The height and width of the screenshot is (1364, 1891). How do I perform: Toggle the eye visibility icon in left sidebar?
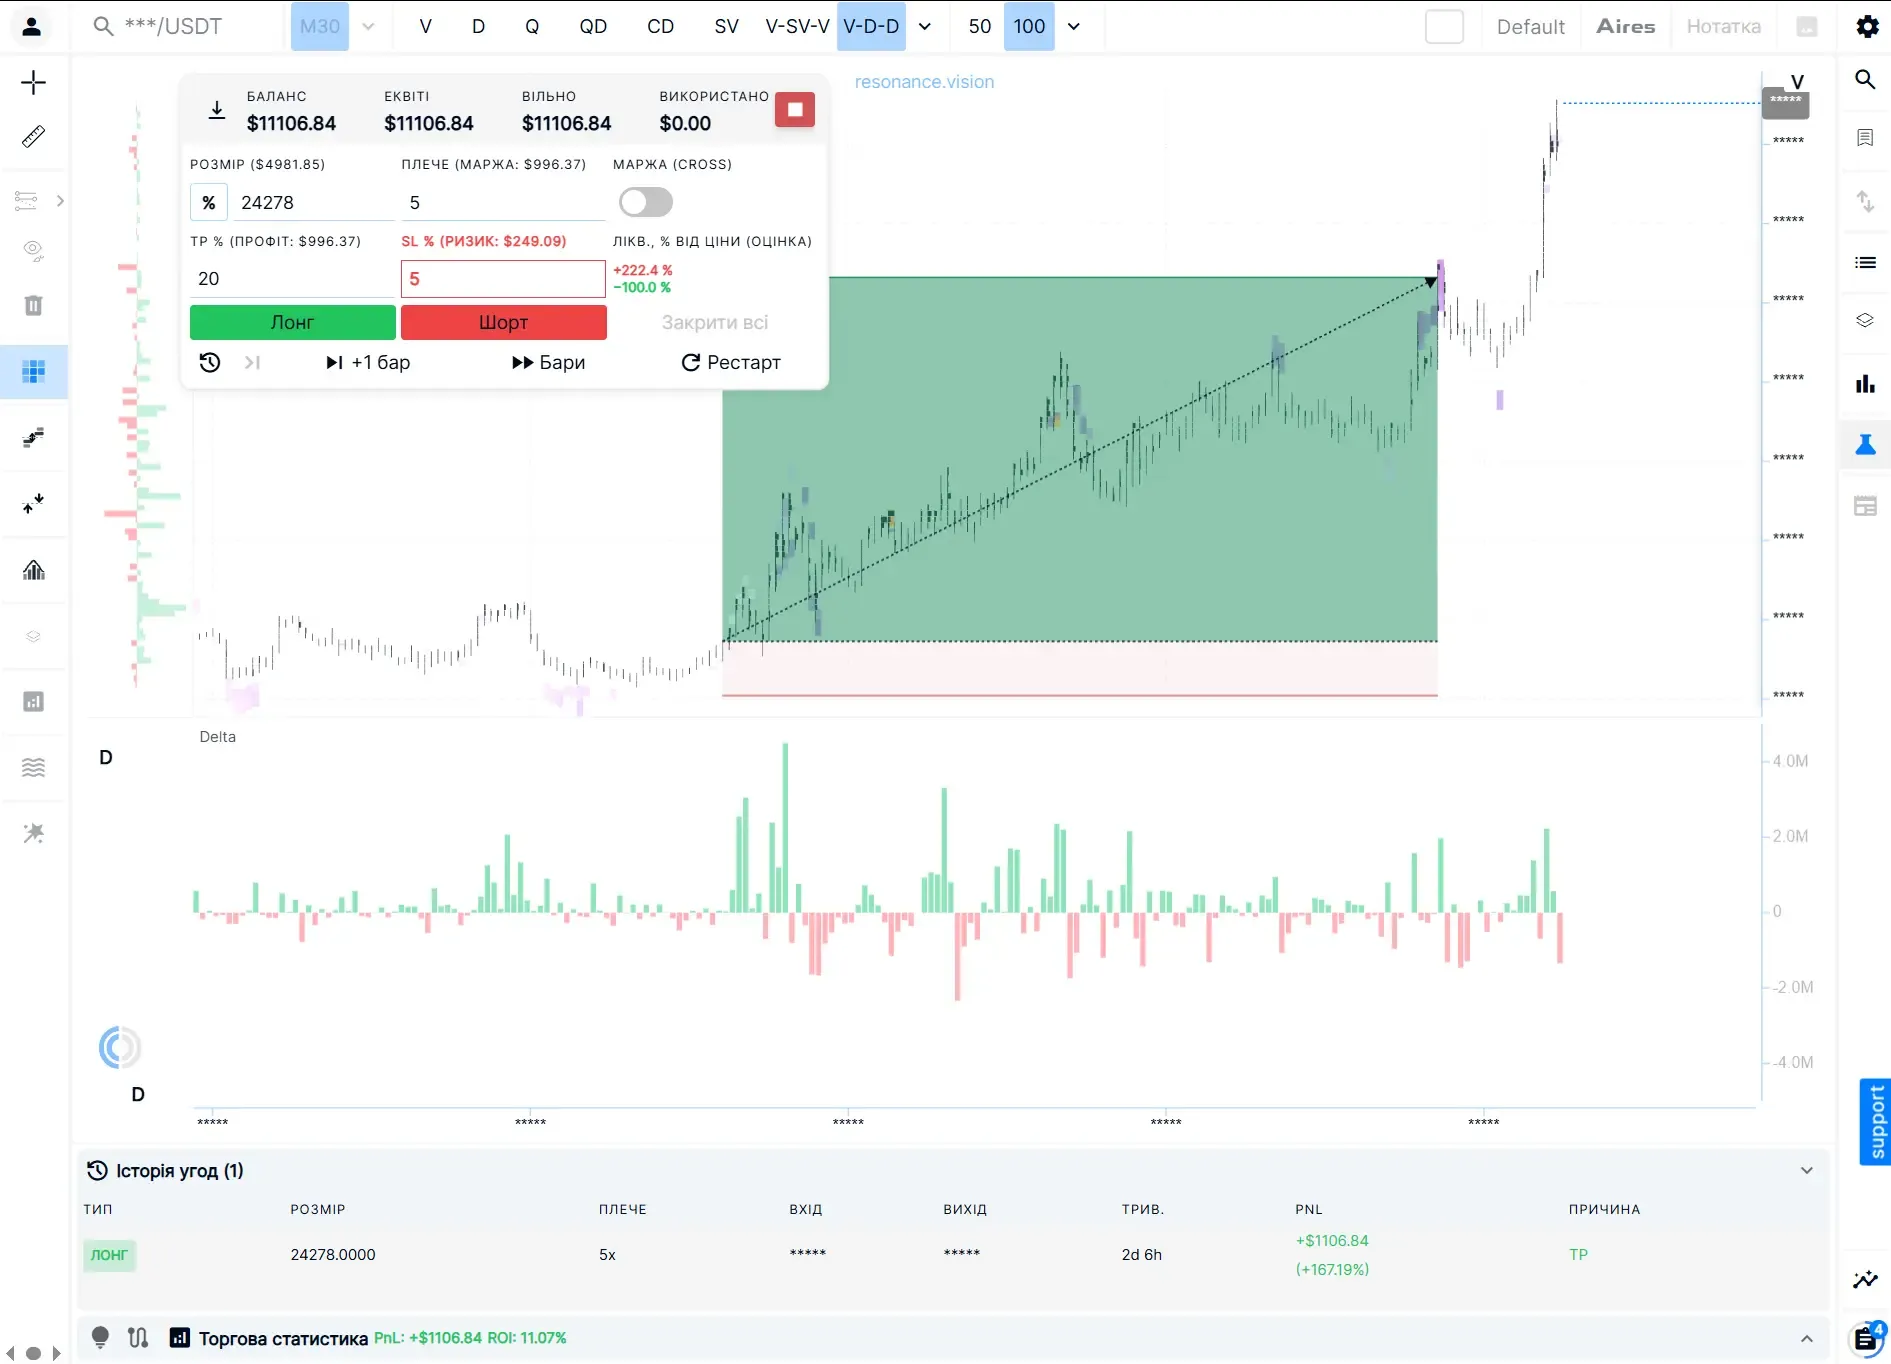(x=33, y=250)
